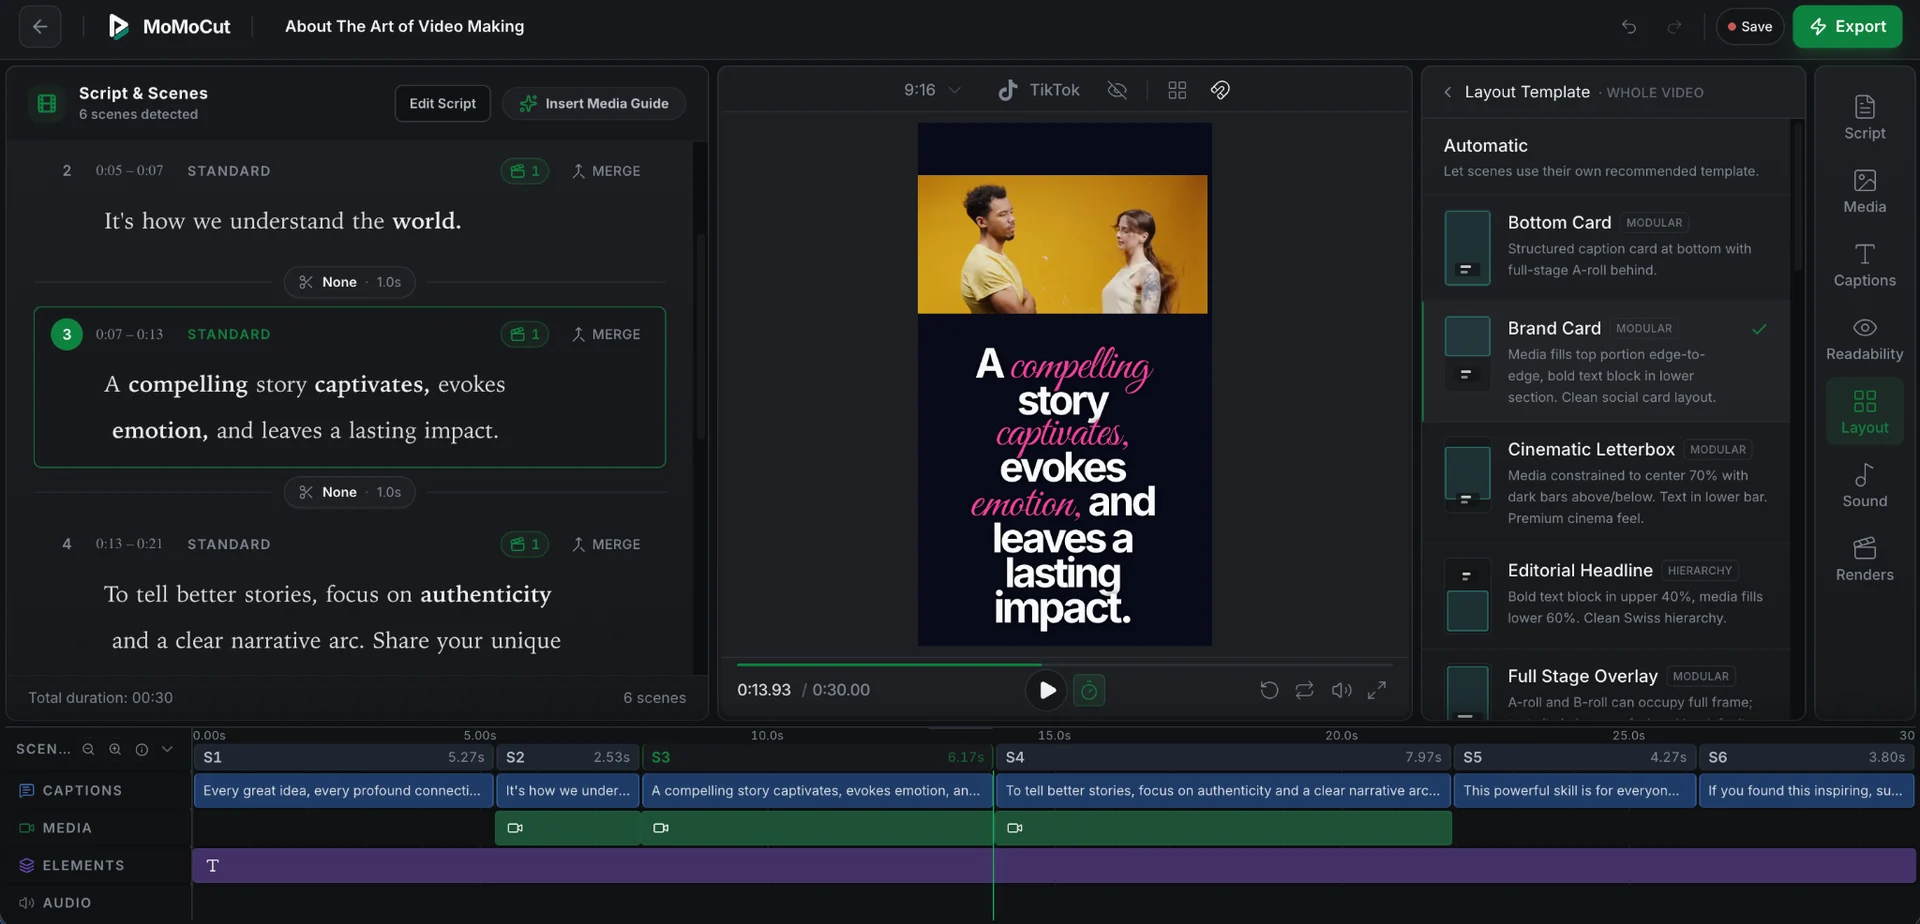Select the Automatic layout option
Image resolution: width=1920 pixels, height=924 pixels.
click(x=1606, y=157)
